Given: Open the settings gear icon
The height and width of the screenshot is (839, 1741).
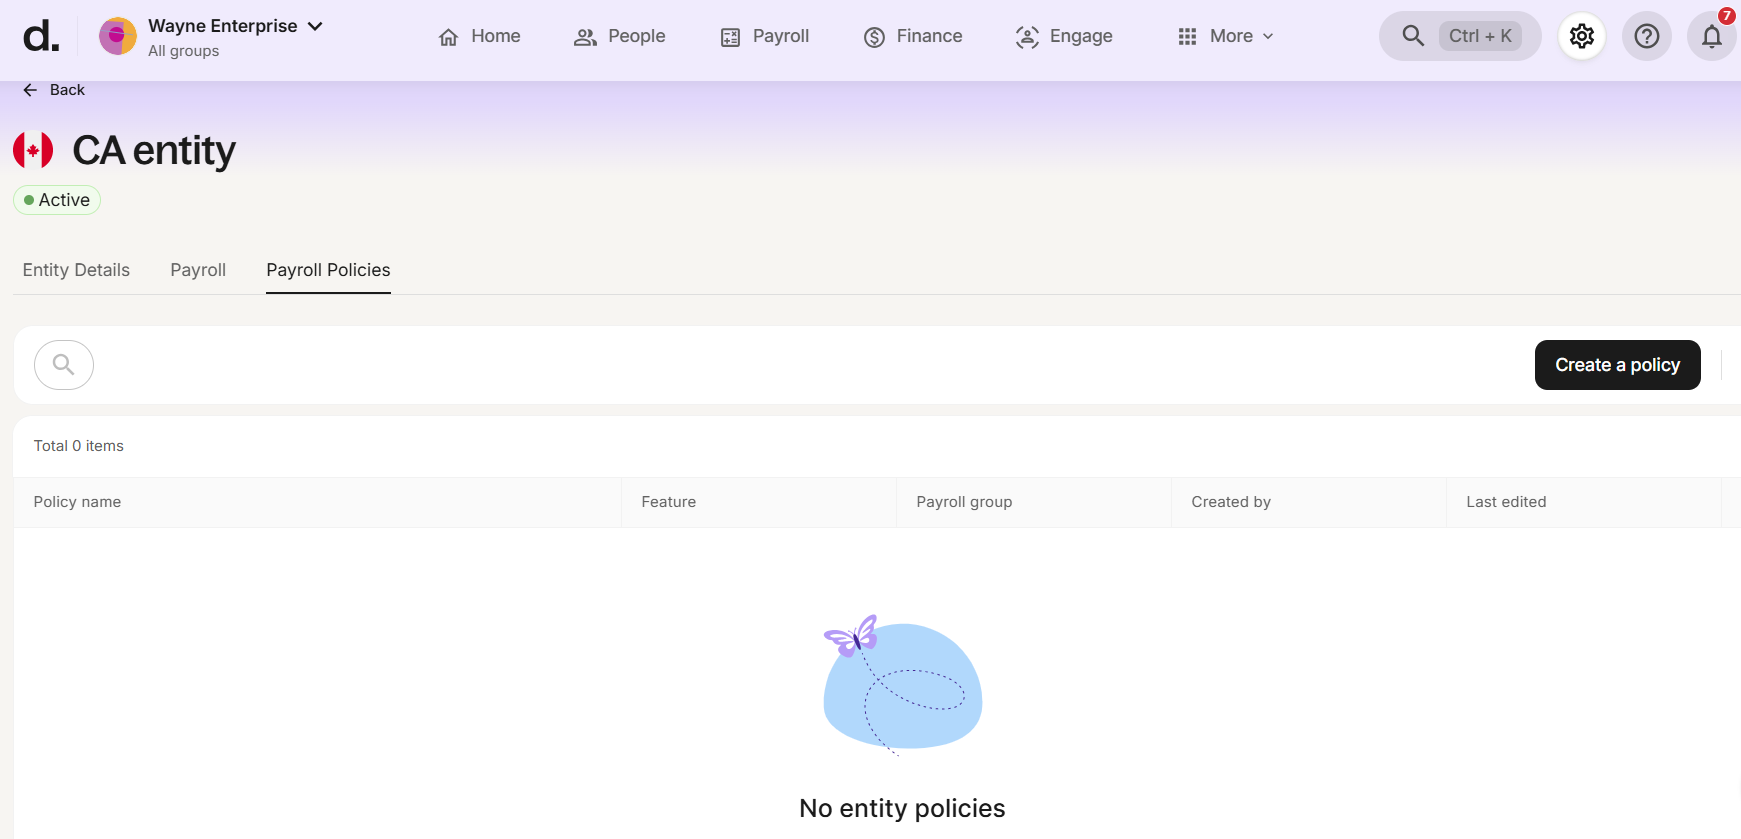Looking at the screenshot, I should point(1581,36).
